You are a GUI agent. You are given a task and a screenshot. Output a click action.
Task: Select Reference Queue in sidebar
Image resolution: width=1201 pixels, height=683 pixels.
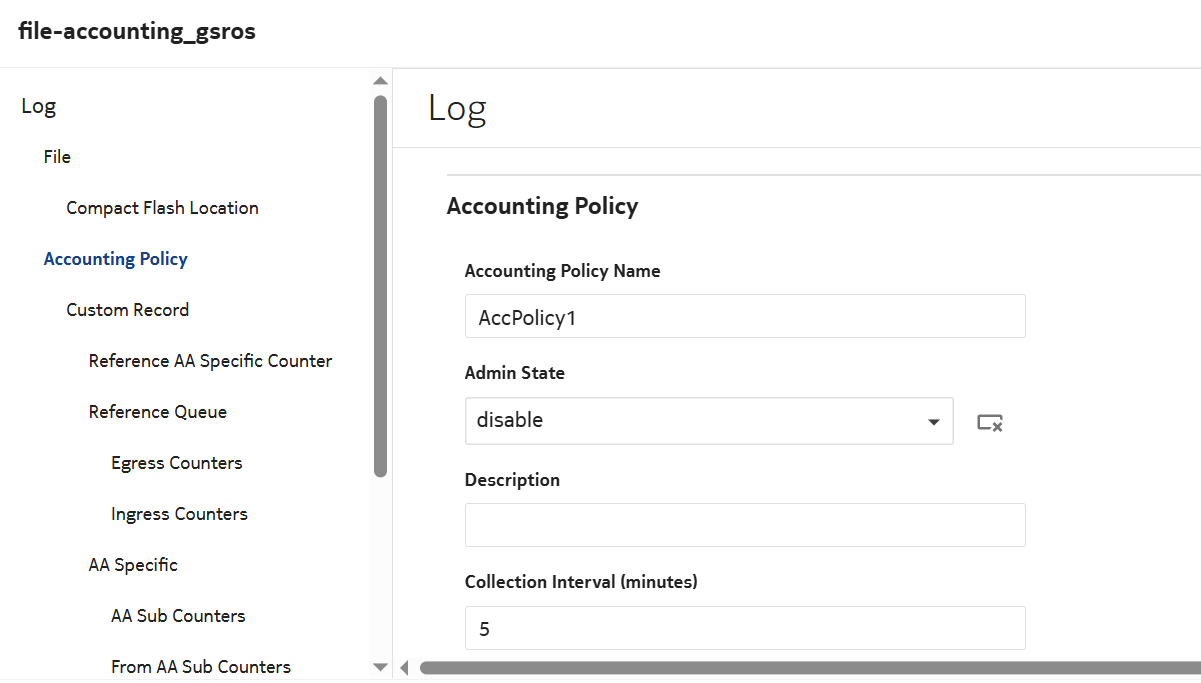pyautogui.click(x=157, y=412)
